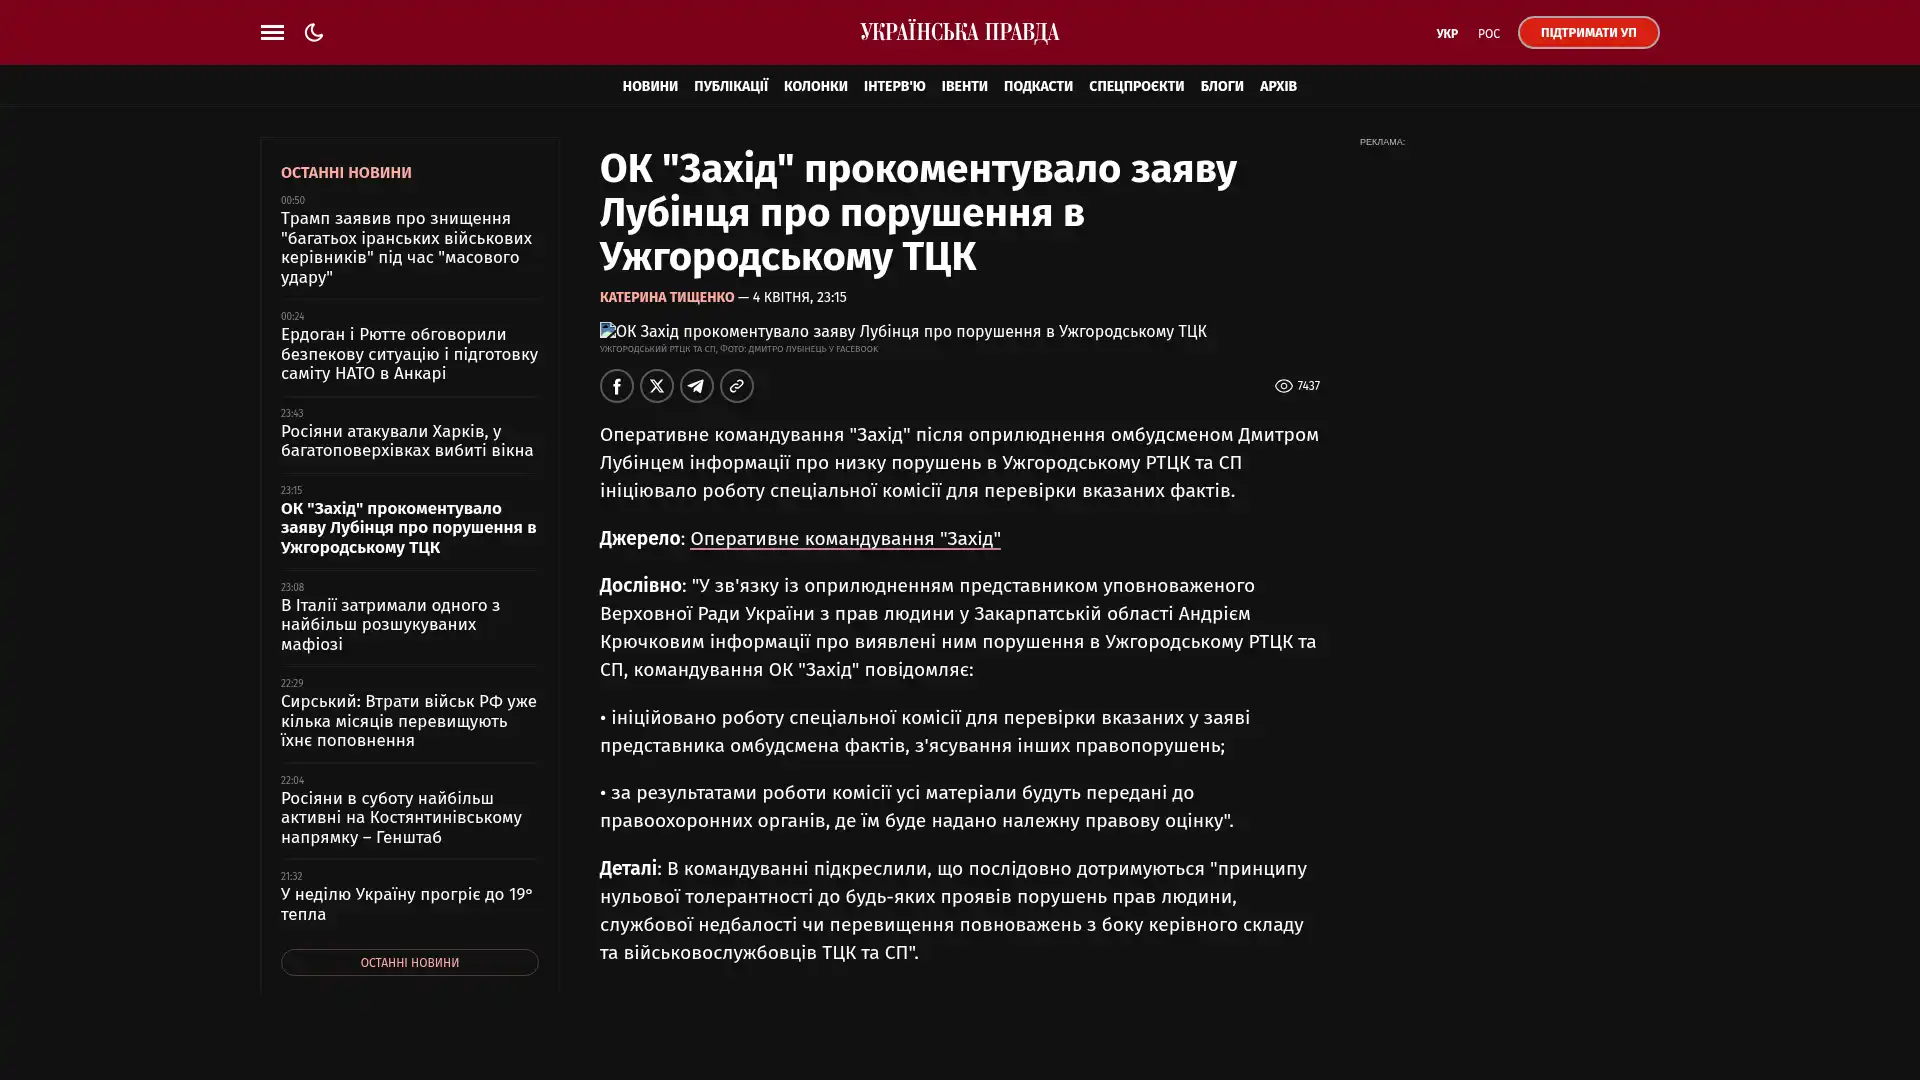Image resolution: width=1920 pixels, height=1080 pixels.
Task: Toggle dark mode moon icon
Action: click(314, 32)
